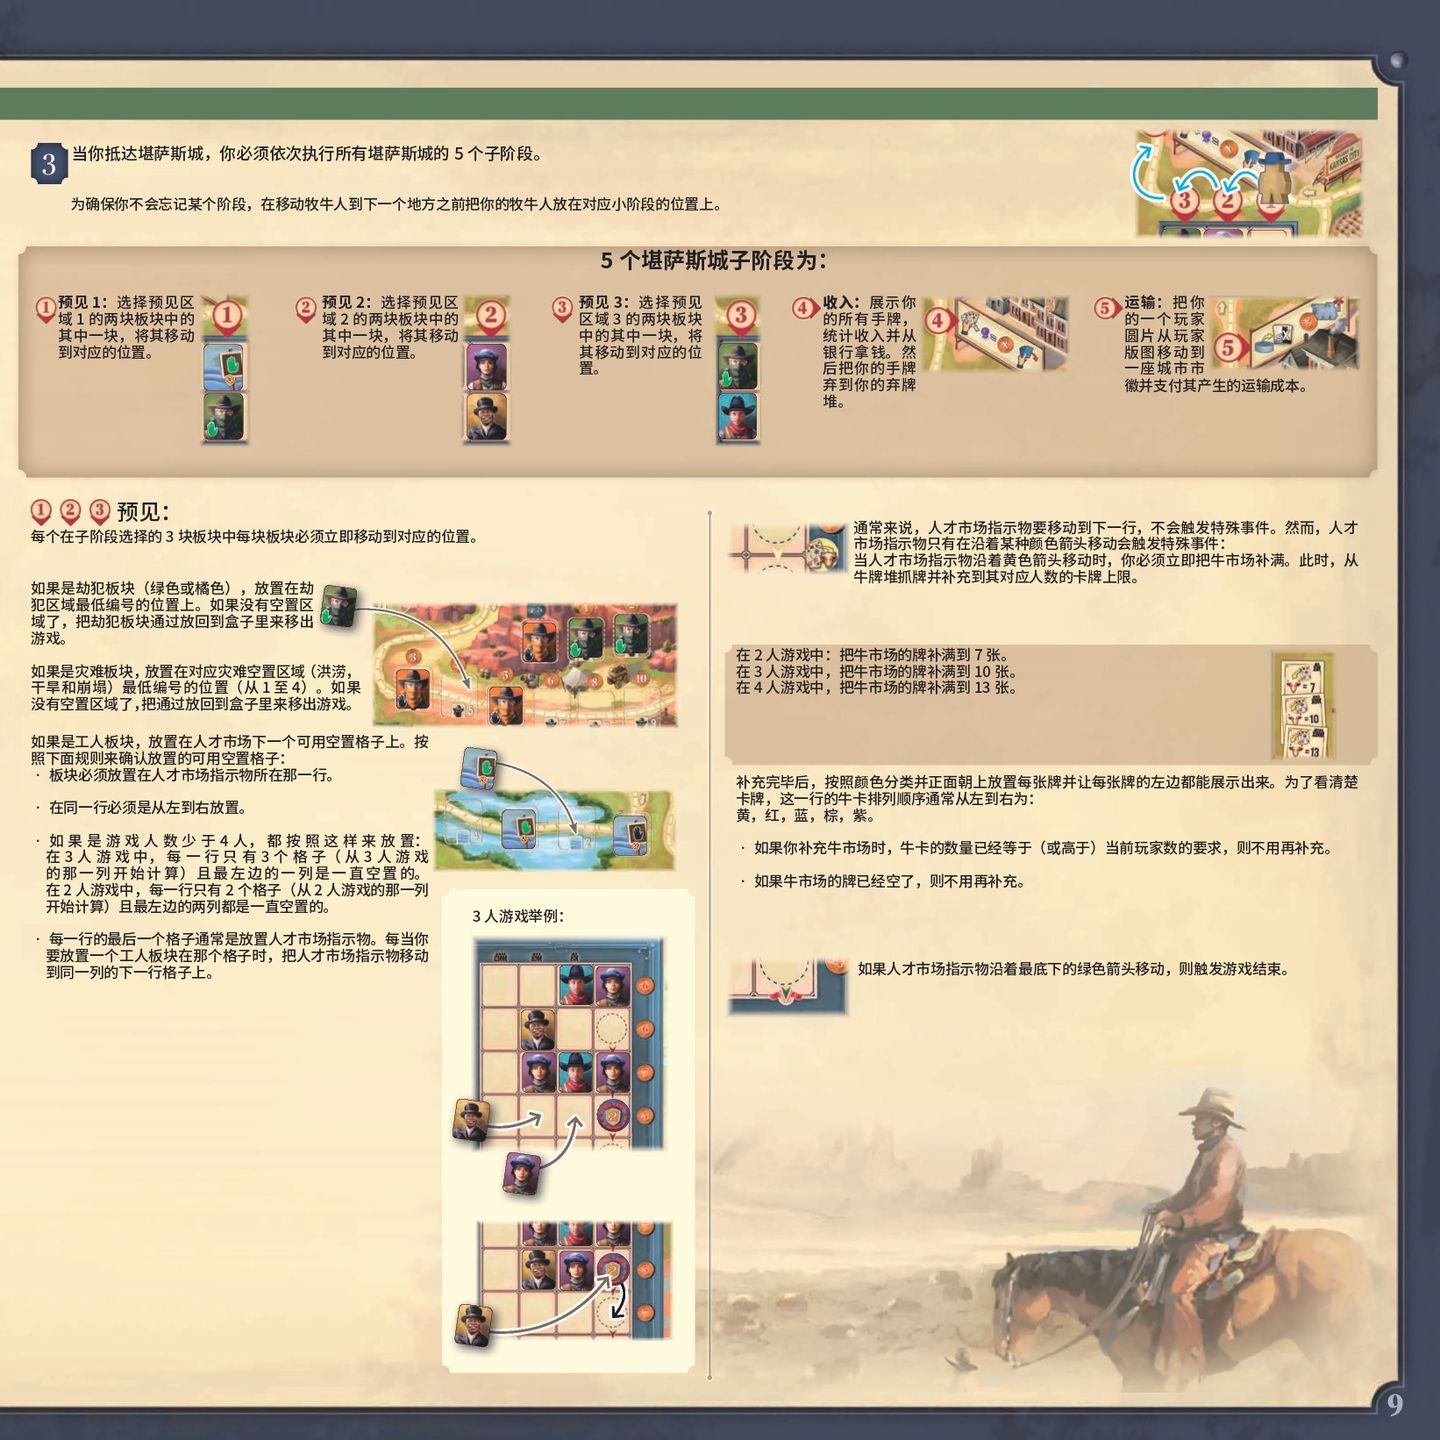Open the river flood area illustration
The image size is (1440, 1440).
tap(554, 830)
